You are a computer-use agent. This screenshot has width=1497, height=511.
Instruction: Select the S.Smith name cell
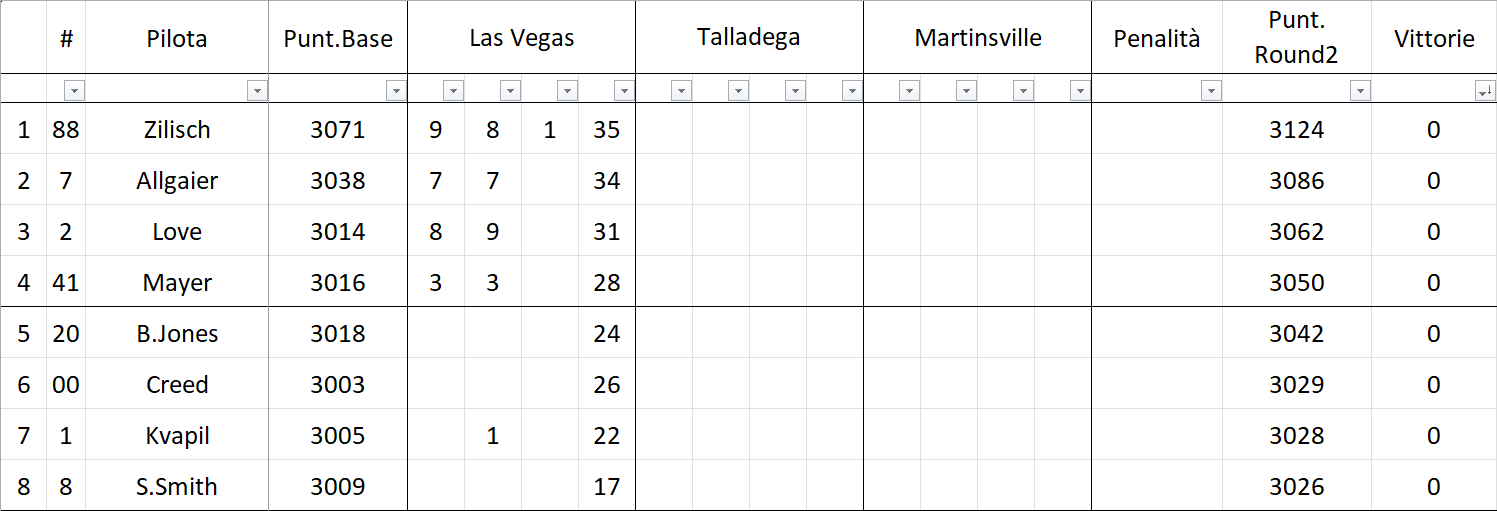point(177,487)
